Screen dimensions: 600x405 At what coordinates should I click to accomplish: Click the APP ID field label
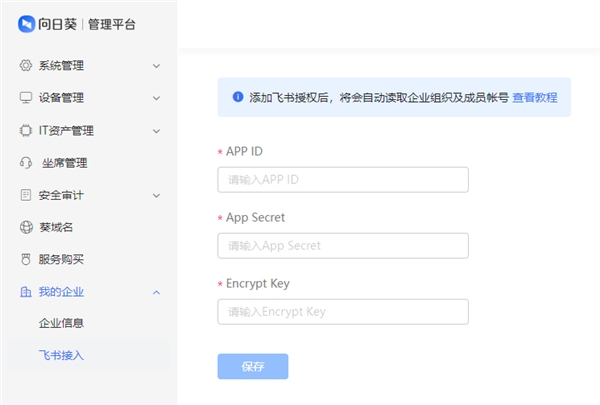coord(244,151)
